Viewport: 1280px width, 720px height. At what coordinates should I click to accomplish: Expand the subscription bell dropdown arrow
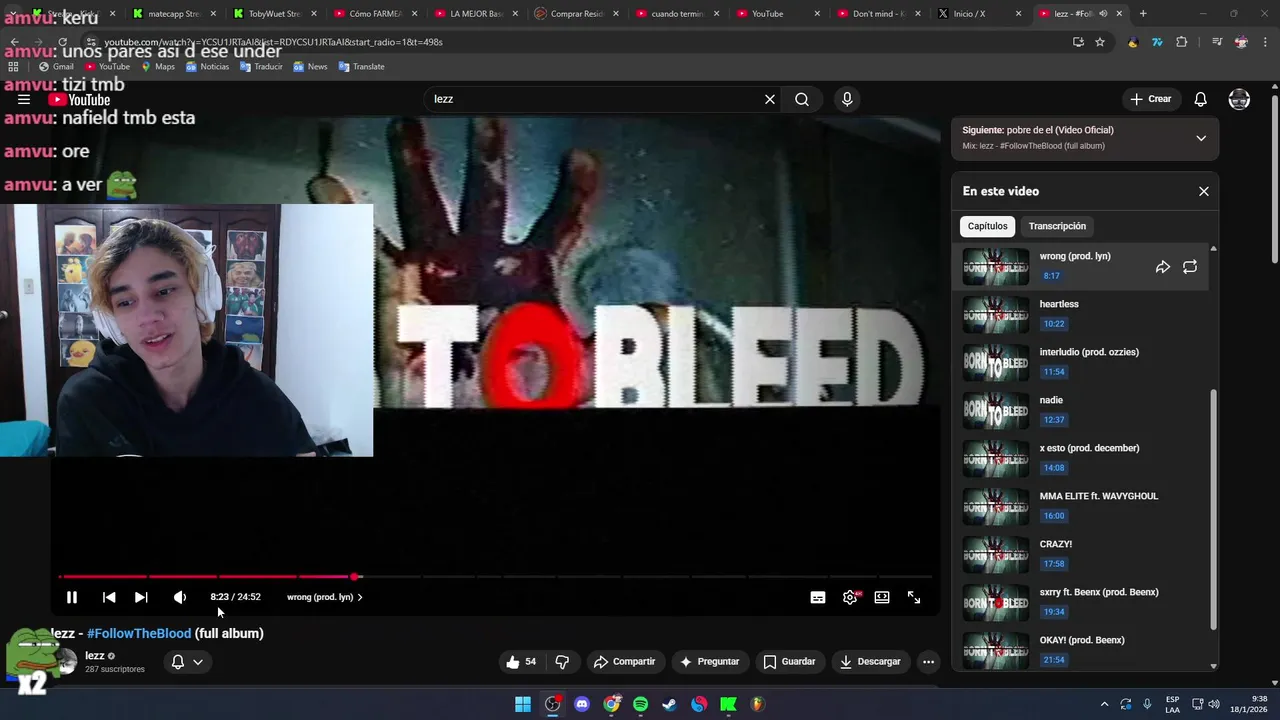[x=198, y=662]
